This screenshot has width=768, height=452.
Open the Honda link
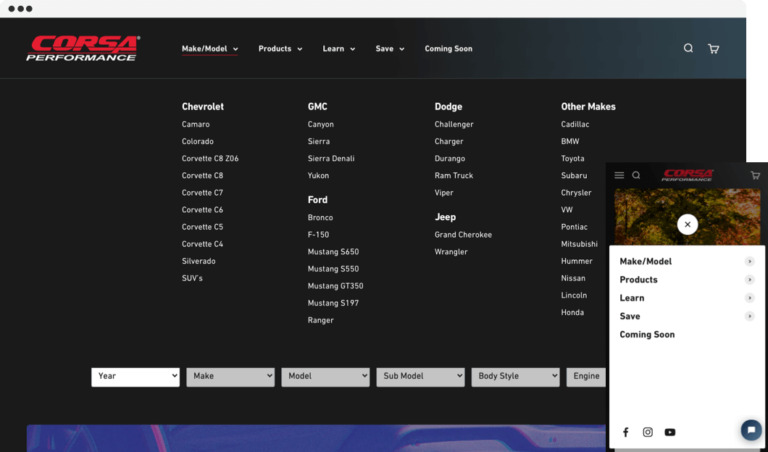573,312
